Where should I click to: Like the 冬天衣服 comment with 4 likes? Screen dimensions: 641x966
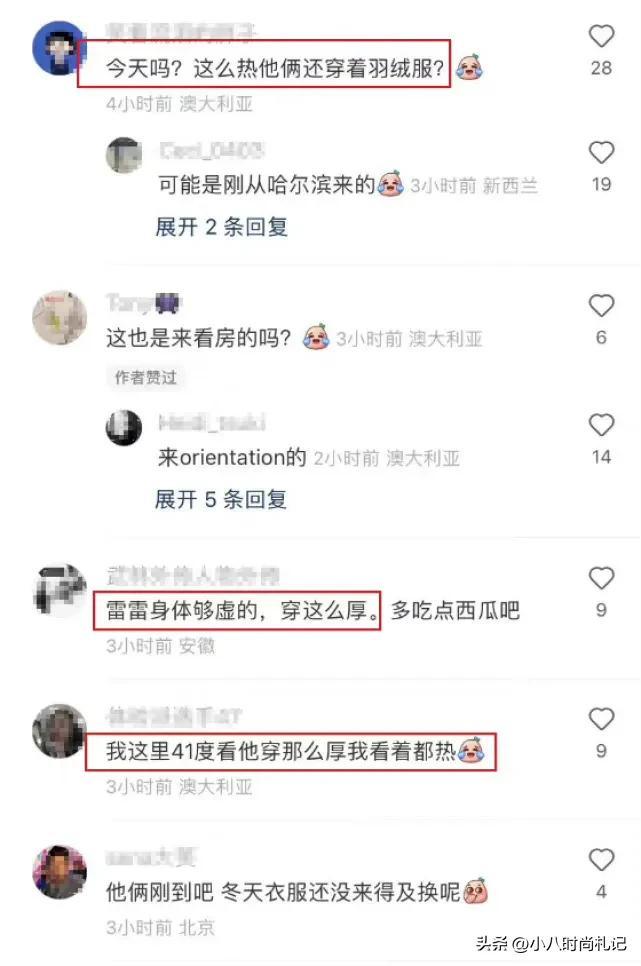pyautogui.click(x=601, y=859)
